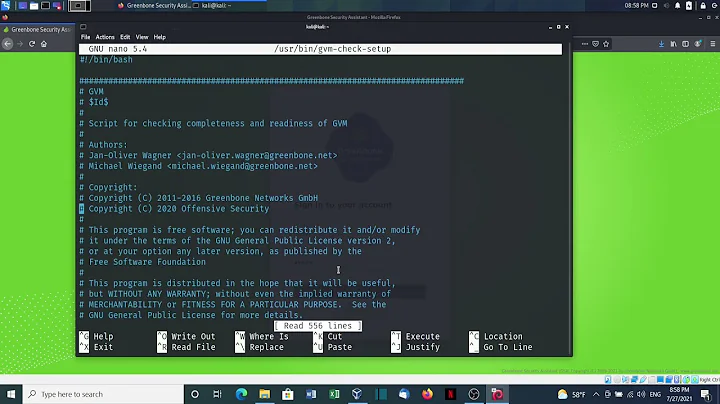Open Netflix from Windows taskbar
The image size is (720, 404).
pyautogui.click(x=450, y=394)
